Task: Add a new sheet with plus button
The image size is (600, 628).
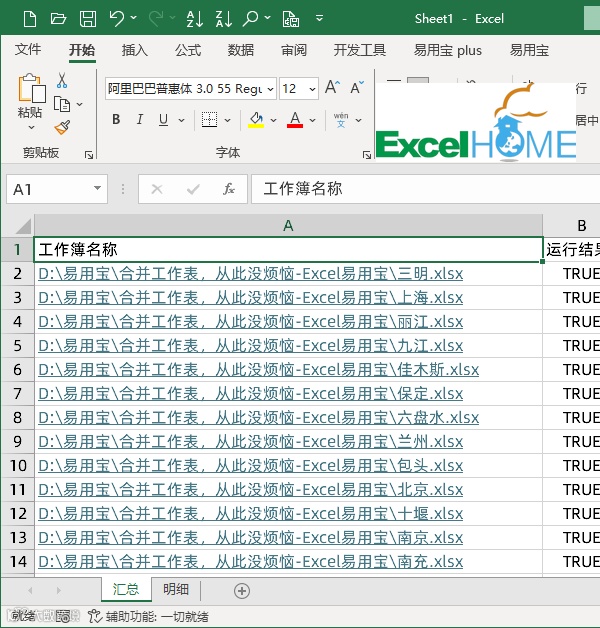Action: [x=242, y=591]
